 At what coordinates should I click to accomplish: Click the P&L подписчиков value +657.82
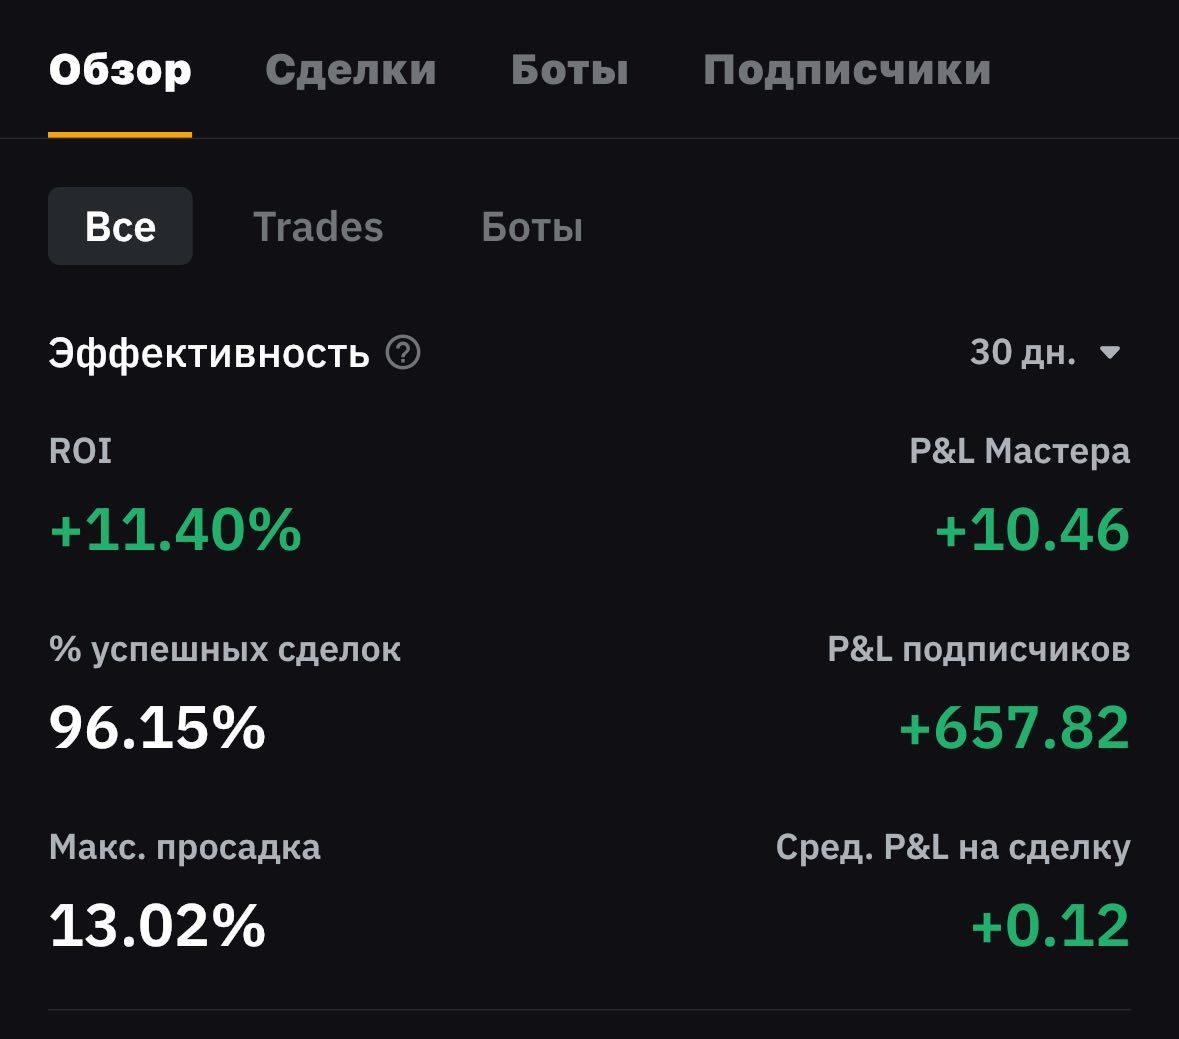click(1014, 727)
